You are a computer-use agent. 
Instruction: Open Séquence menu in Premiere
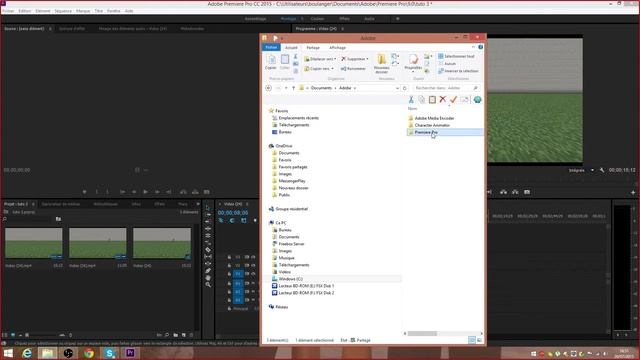tap(63, 11)
